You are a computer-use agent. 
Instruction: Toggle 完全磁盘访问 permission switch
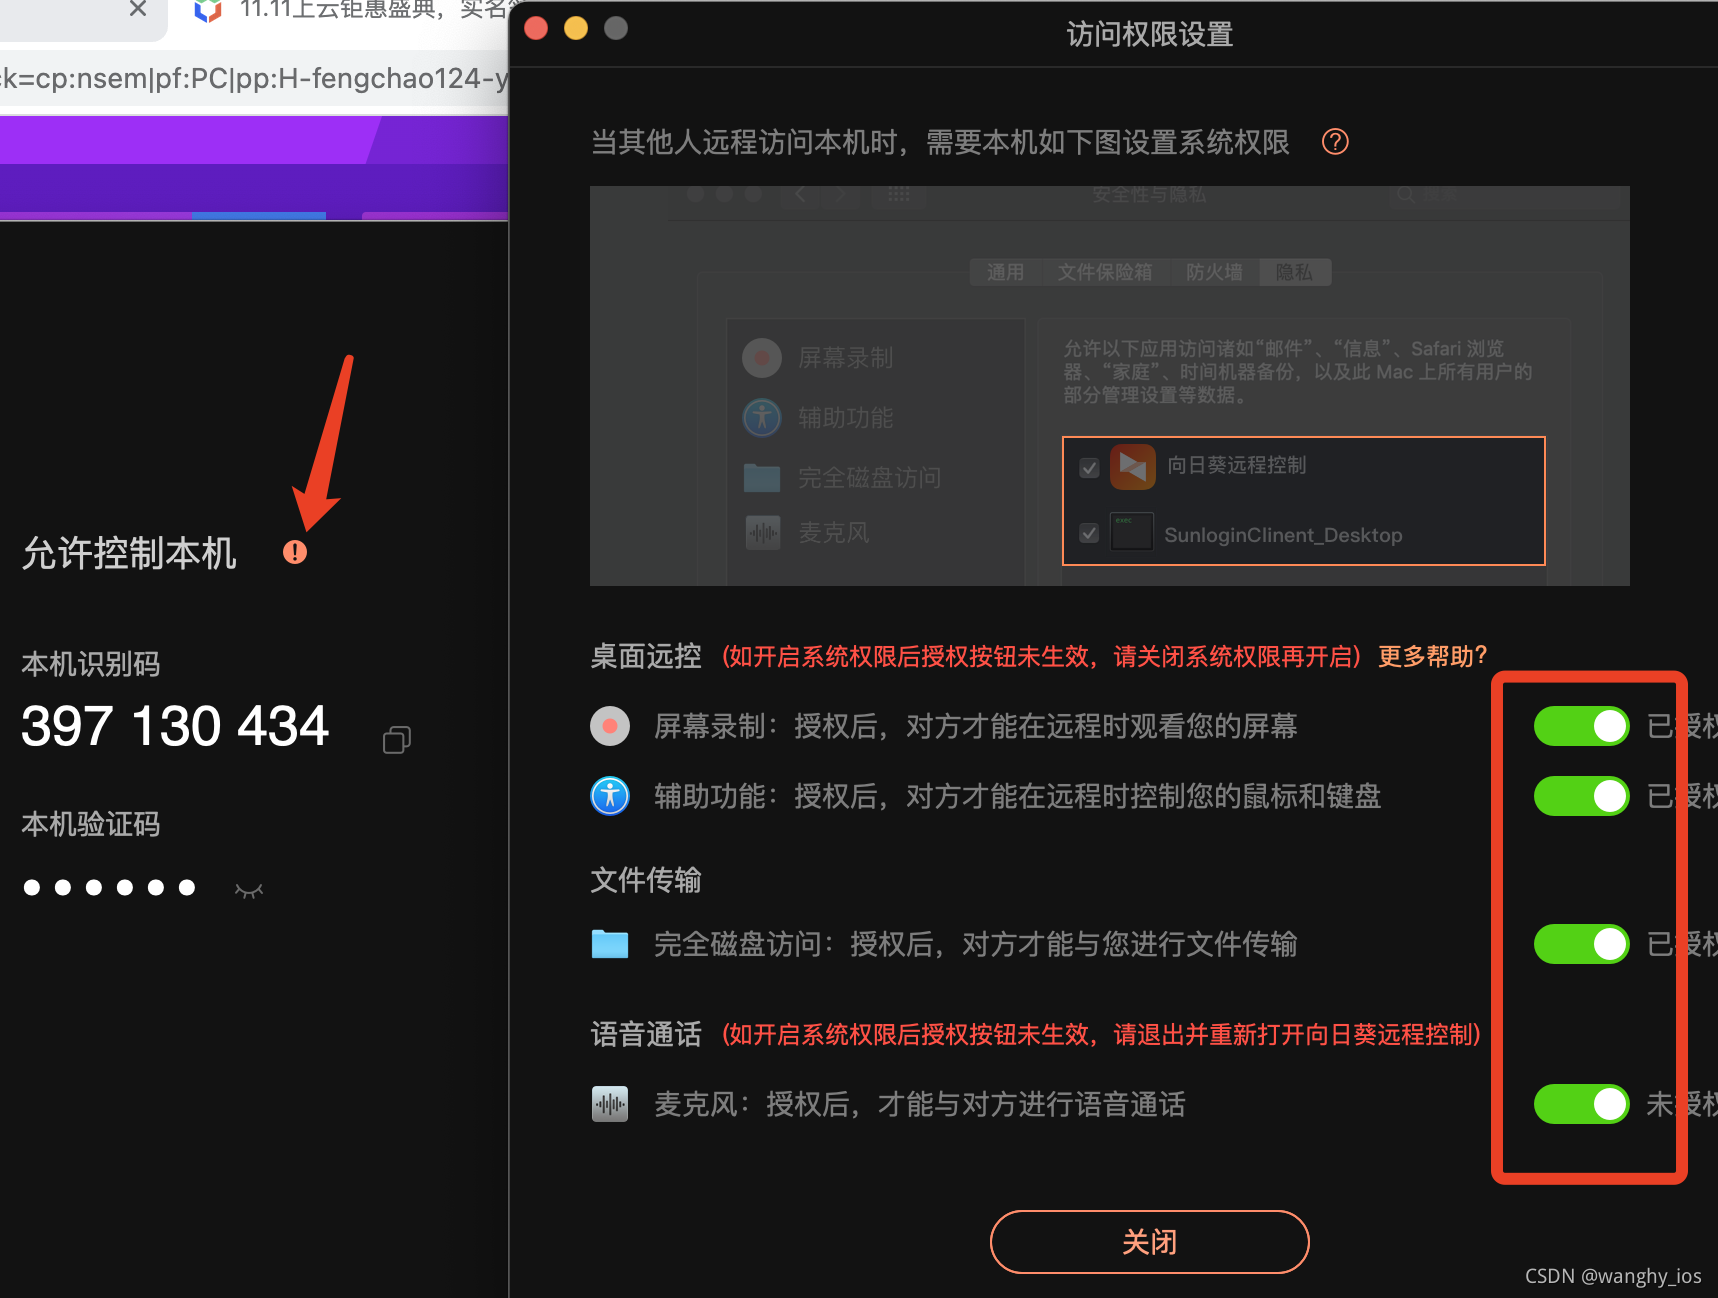pos(1582,944)
